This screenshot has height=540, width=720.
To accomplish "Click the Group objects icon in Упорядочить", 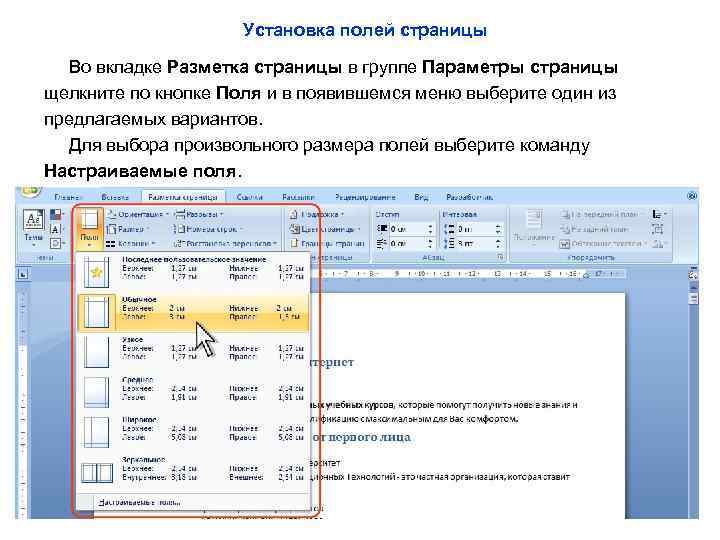I will pos(658,229).
